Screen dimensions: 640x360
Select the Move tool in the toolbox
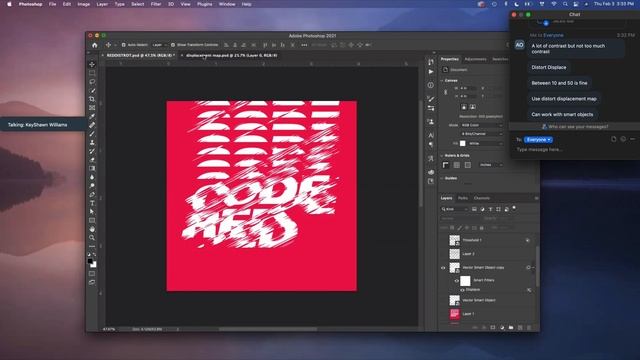pyautogui.click(x=92, y=64)
